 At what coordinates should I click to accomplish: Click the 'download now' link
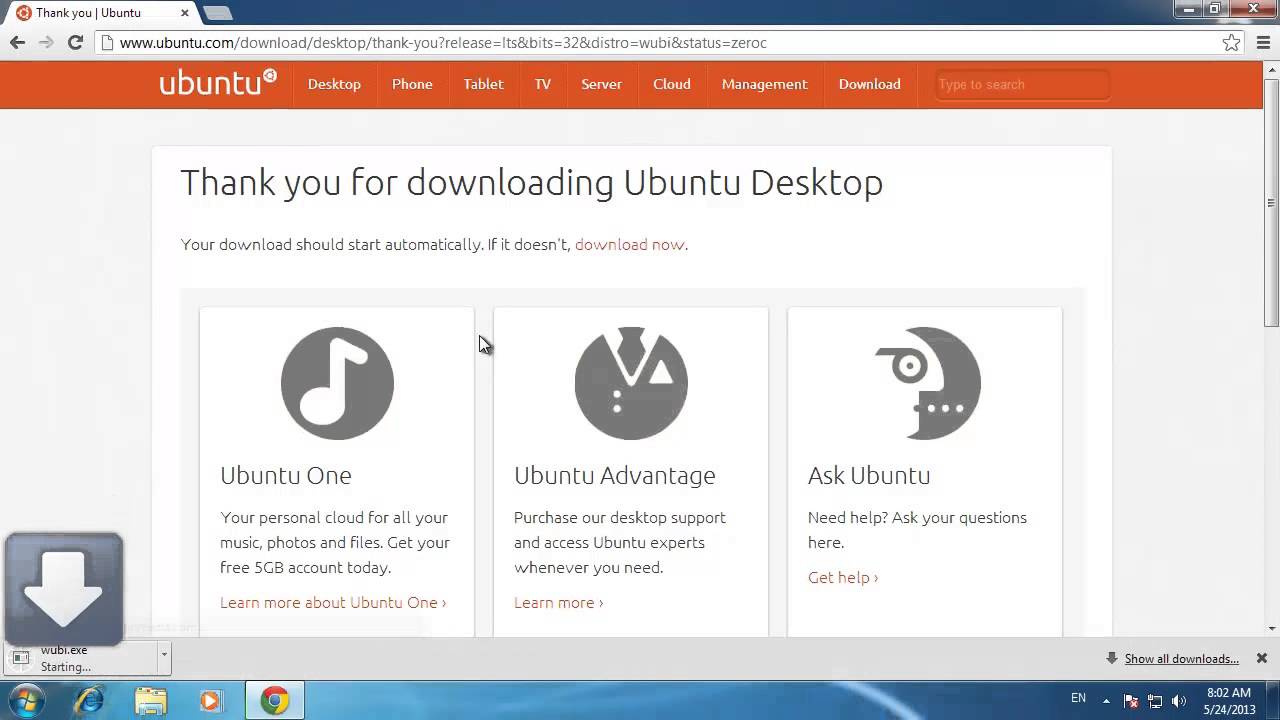(630, 244)
